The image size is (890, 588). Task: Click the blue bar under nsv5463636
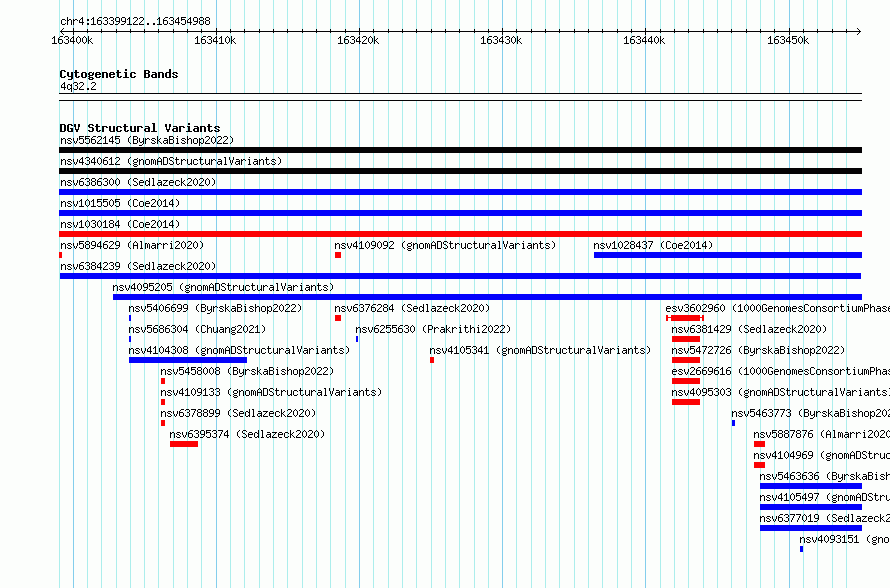tap(811, 486)
